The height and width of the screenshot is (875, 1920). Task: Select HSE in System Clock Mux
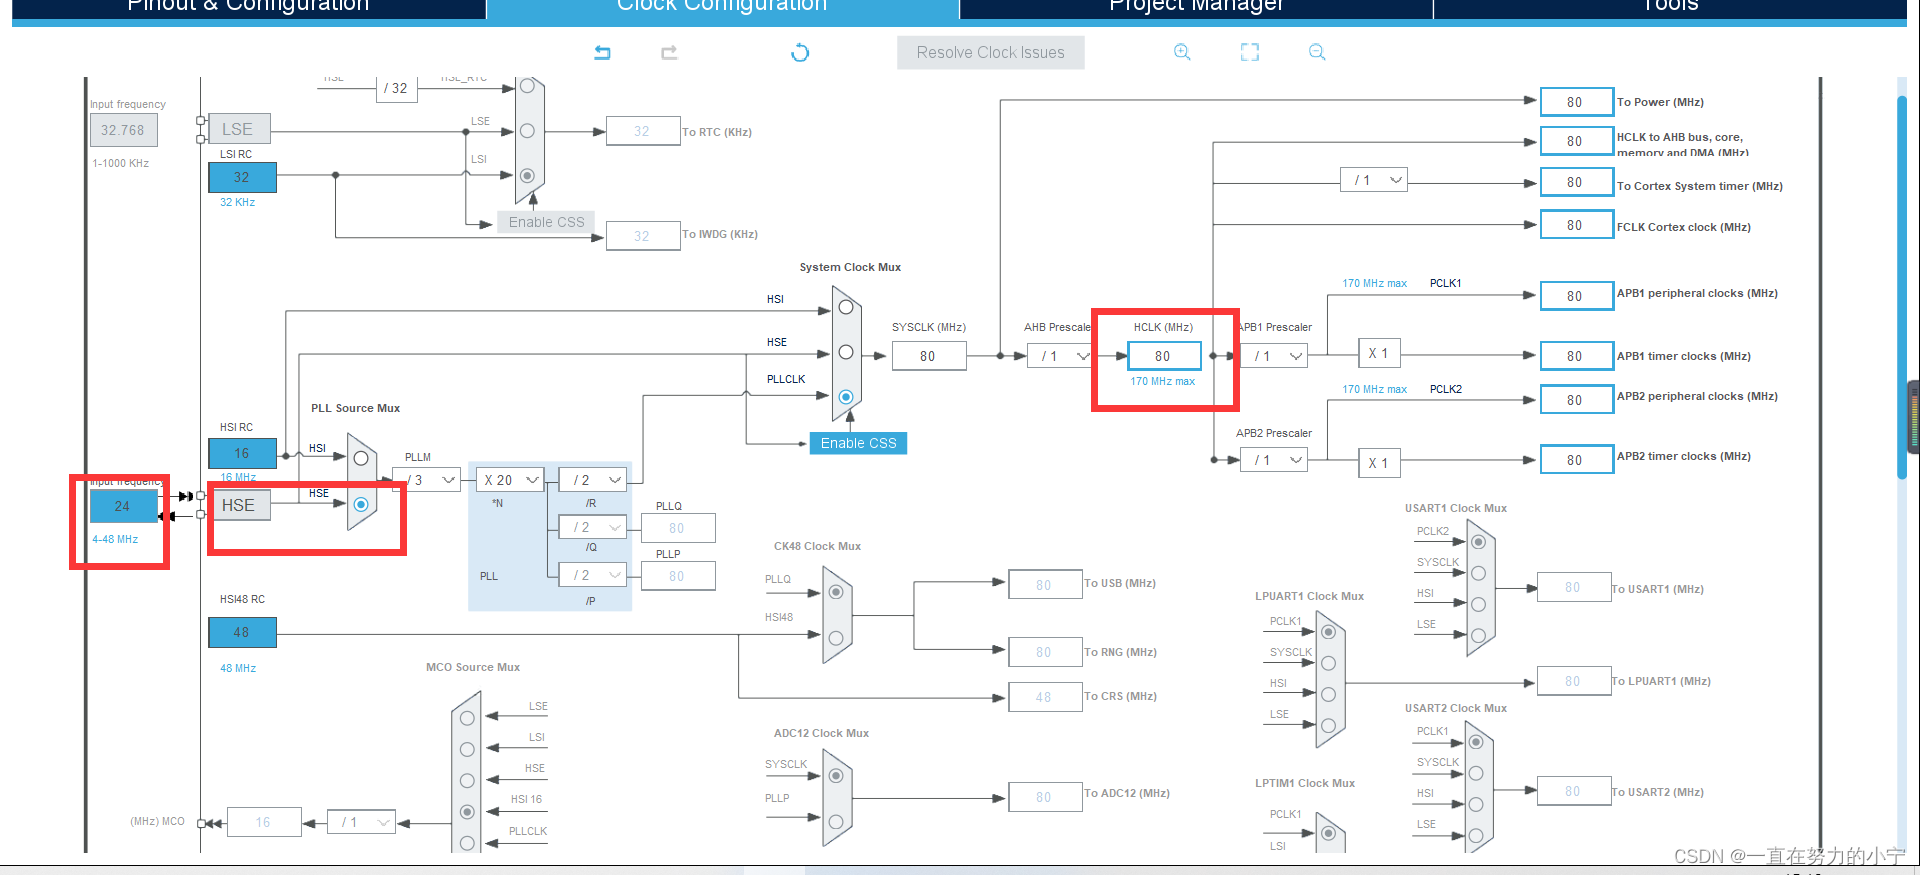tap(846, 352)
